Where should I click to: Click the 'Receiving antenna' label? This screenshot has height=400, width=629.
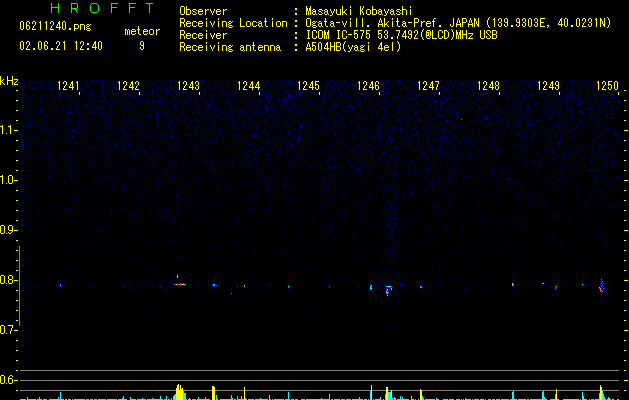coord(230,47)
